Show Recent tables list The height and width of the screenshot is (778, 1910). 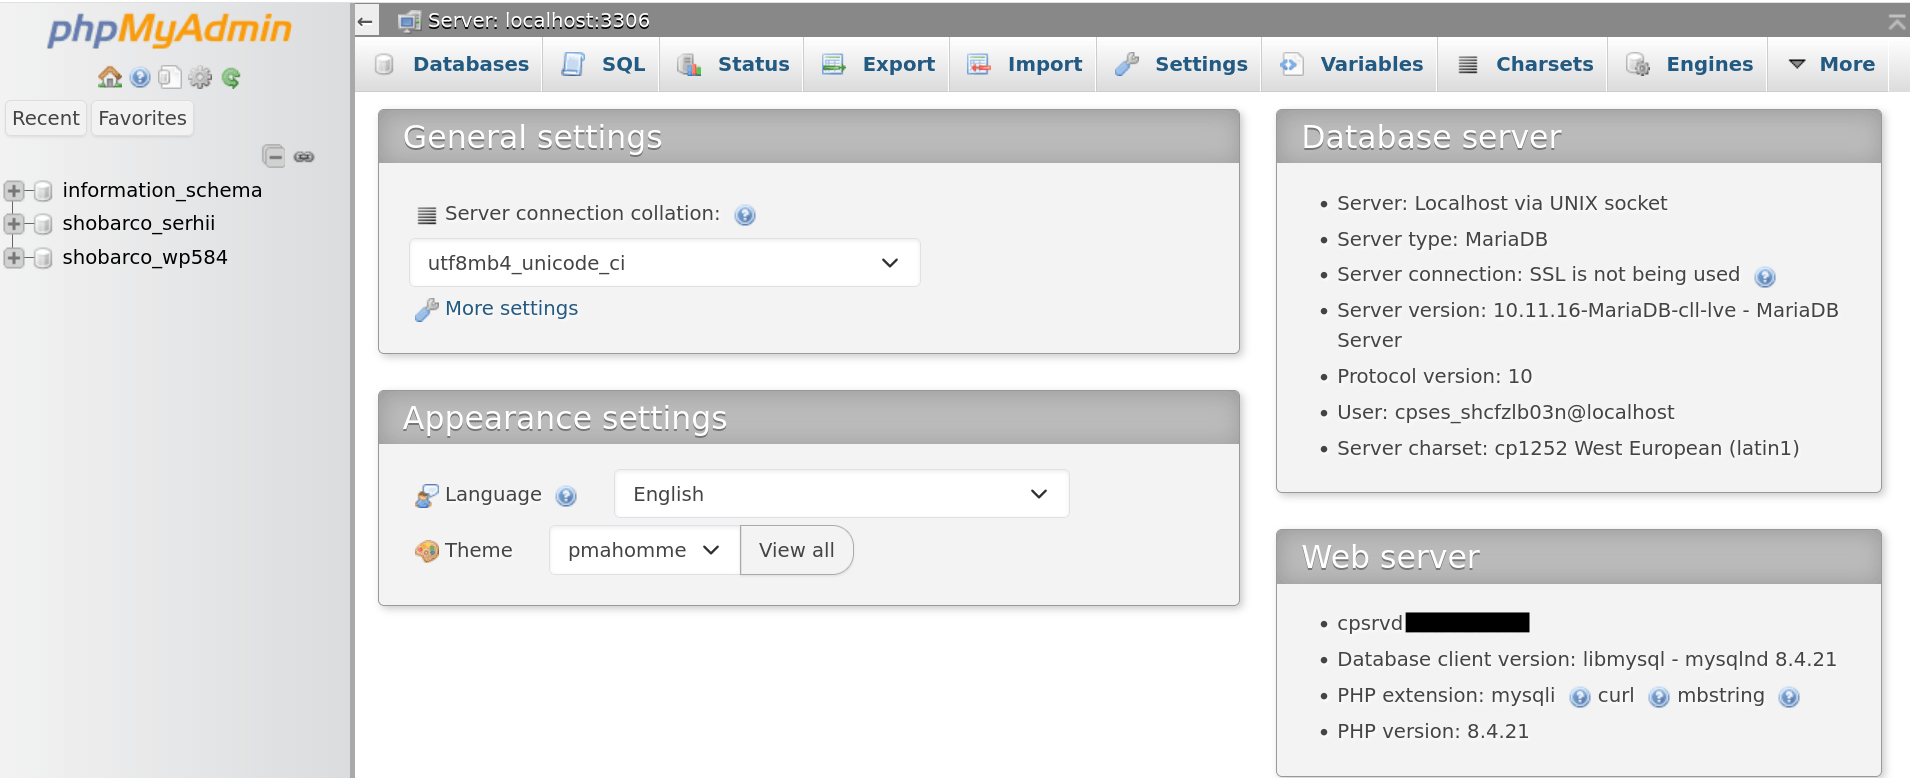click(46, 118)
